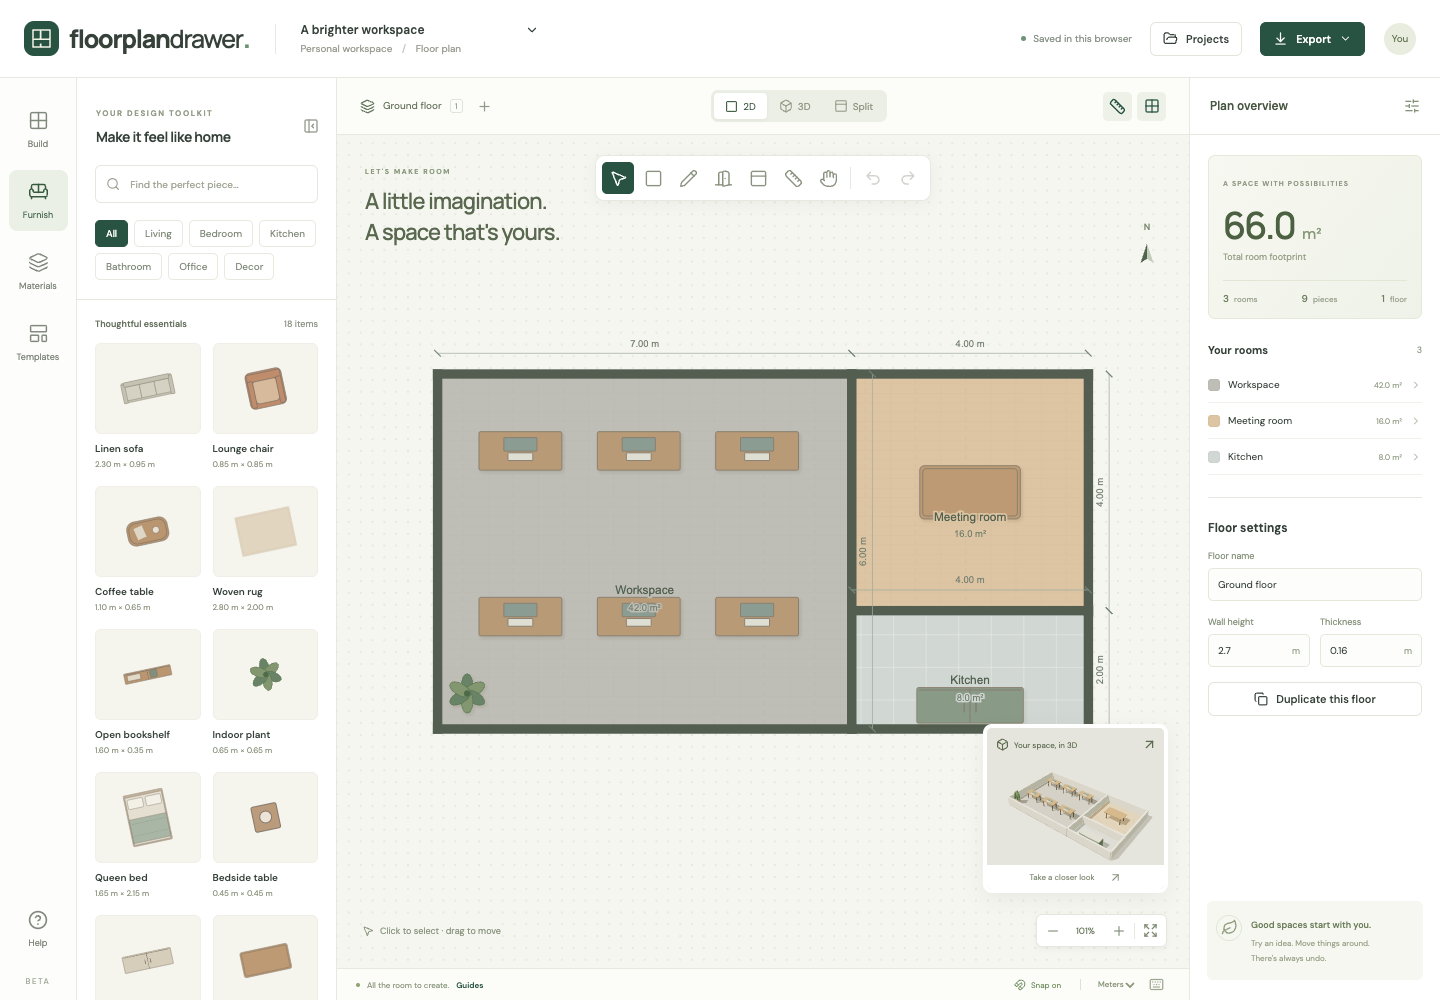Select the arrow selection tool
The width and height of the screenshot is (1440, 1000).
[618, 178]
